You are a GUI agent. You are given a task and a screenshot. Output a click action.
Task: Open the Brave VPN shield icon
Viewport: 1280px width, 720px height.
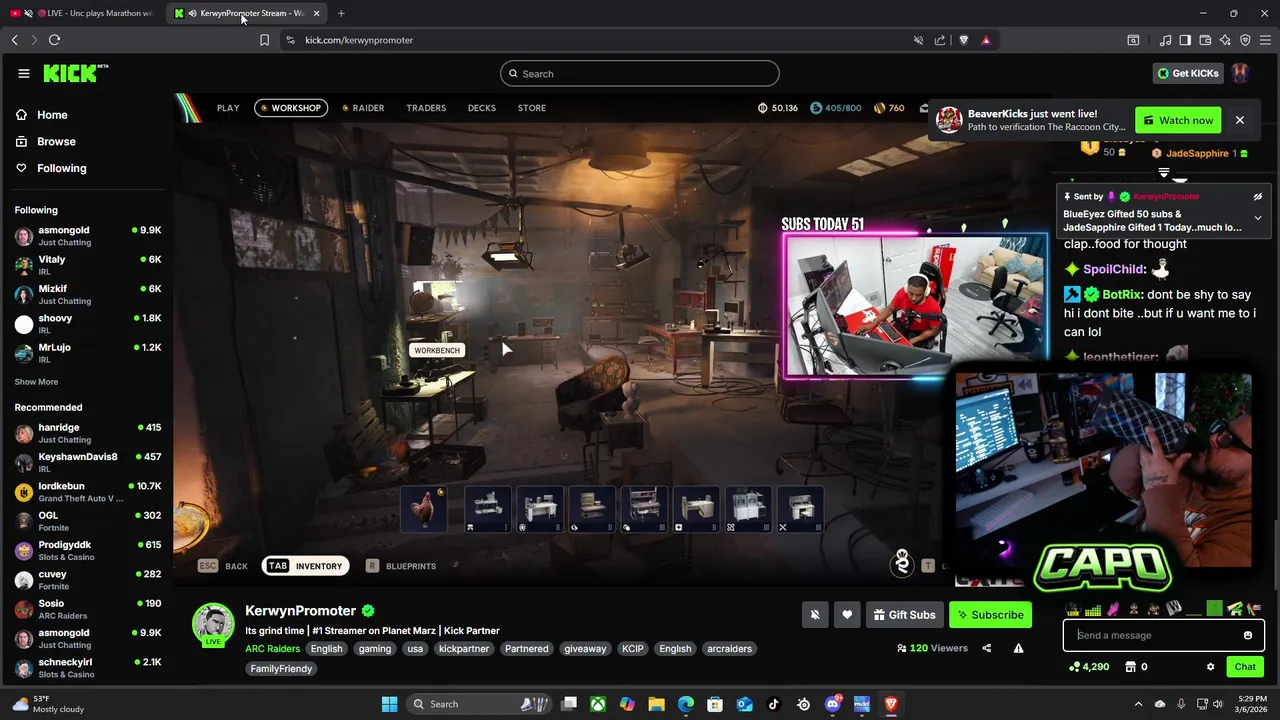coord(1245,40)
